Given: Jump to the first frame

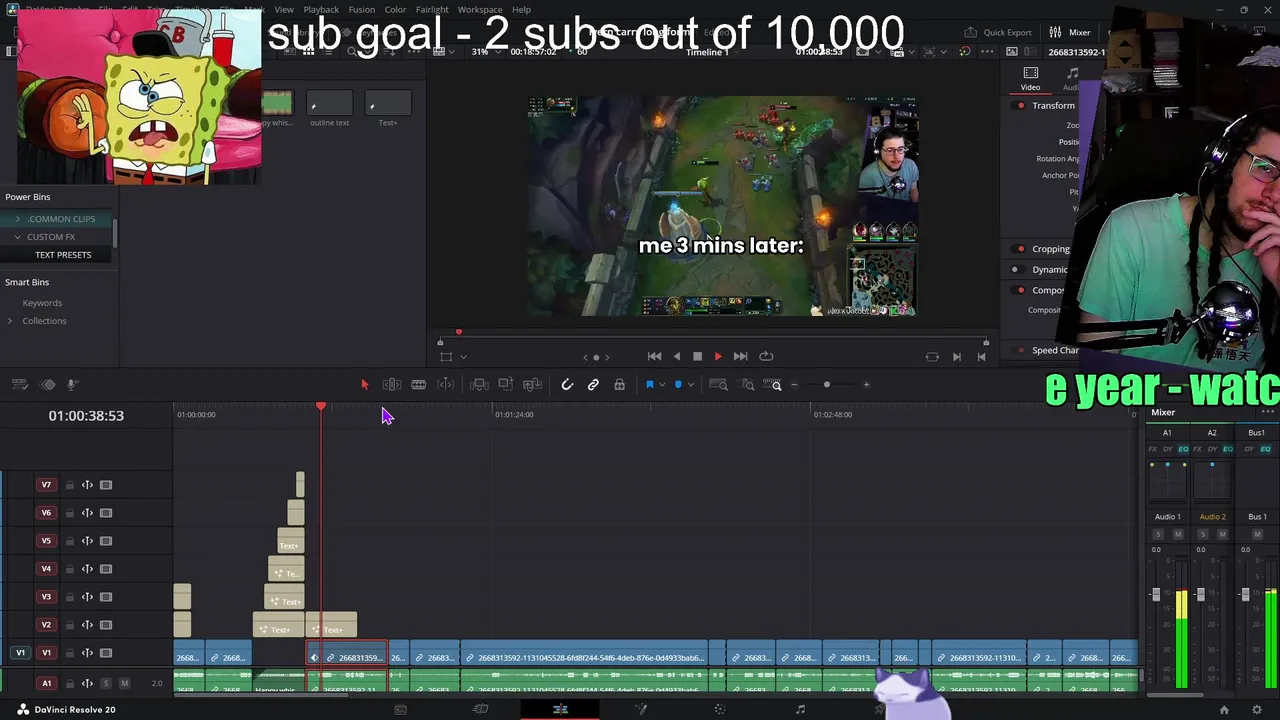Looking at the screenshot, I should pos(654,356).
